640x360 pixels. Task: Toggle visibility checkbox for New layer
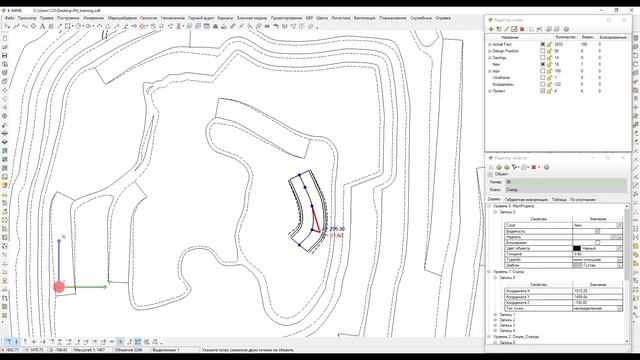(542, 64)
